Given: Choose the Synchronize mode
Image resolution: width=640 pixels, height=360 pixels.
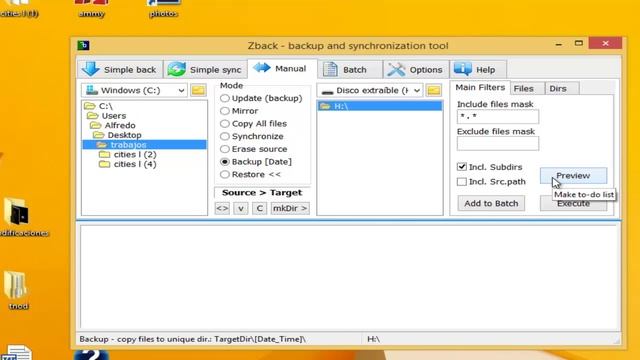Looking at the screenshot, I should tap(252, 136).
